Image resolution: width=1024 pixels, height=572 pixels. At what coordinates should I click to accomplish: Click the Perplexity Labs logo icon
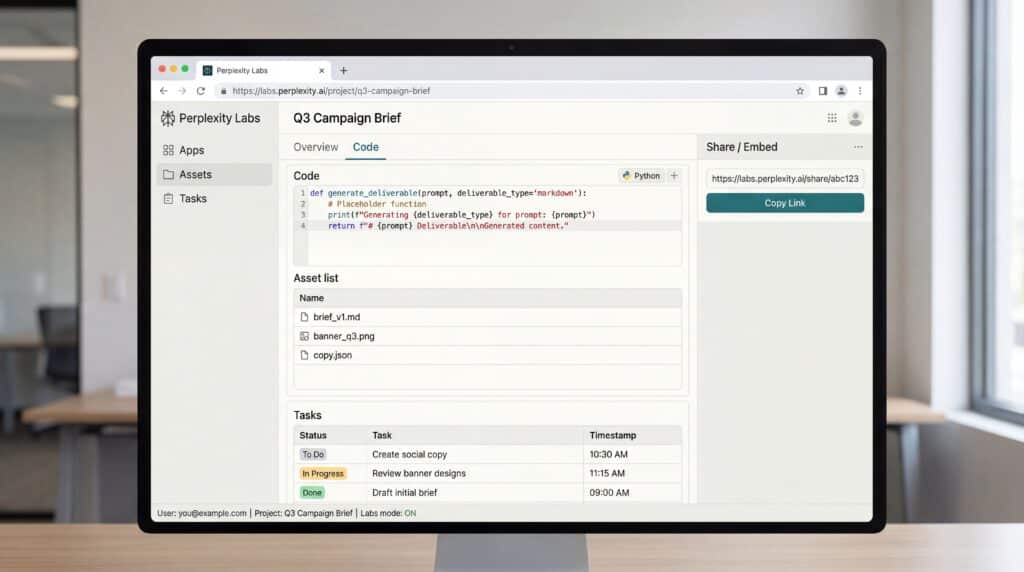[168, 118]
